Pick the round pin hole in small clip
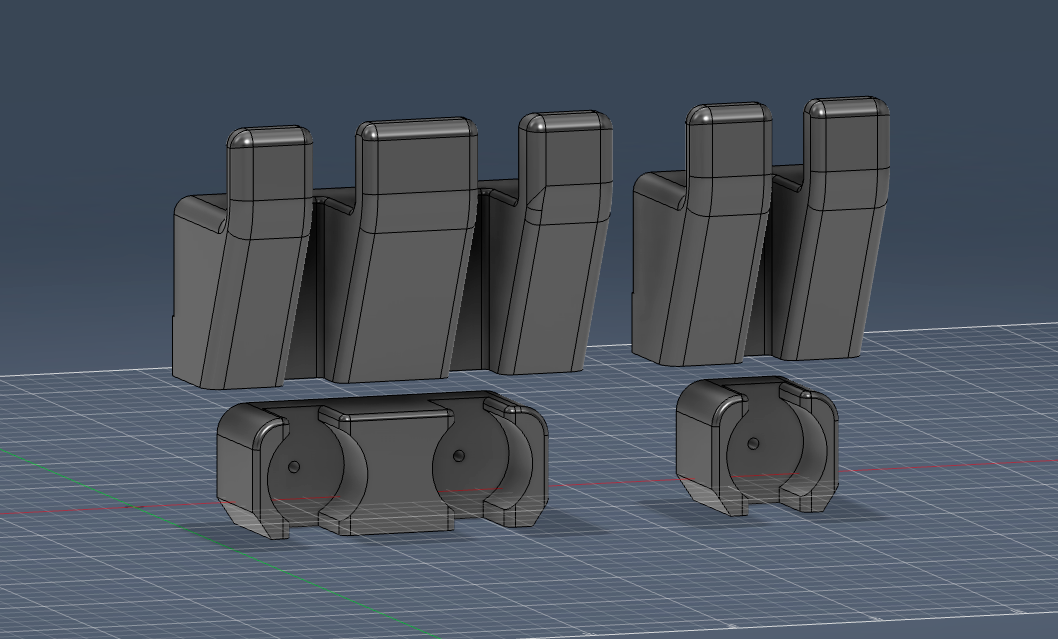The width and height of the screenshot is (1058, 639). [754, 444]
